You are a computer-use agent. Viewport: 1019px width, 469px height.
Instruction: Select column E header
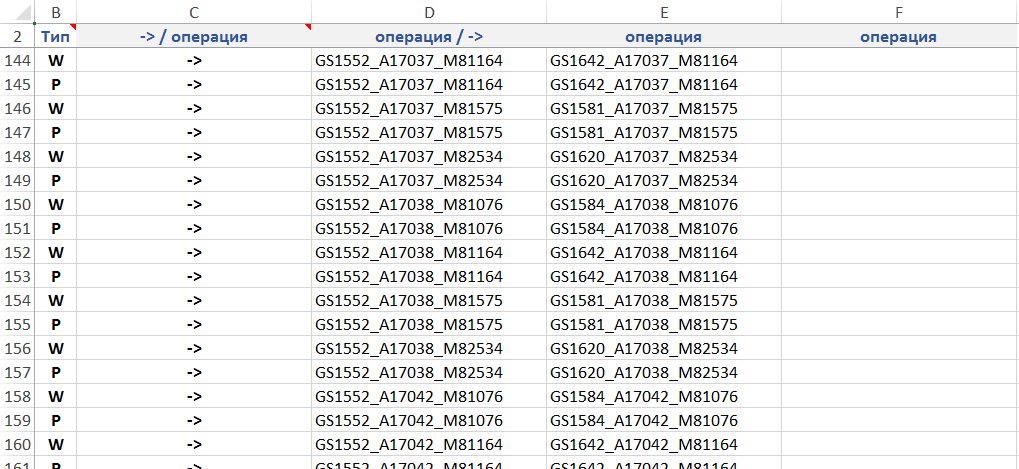(664, 12)
